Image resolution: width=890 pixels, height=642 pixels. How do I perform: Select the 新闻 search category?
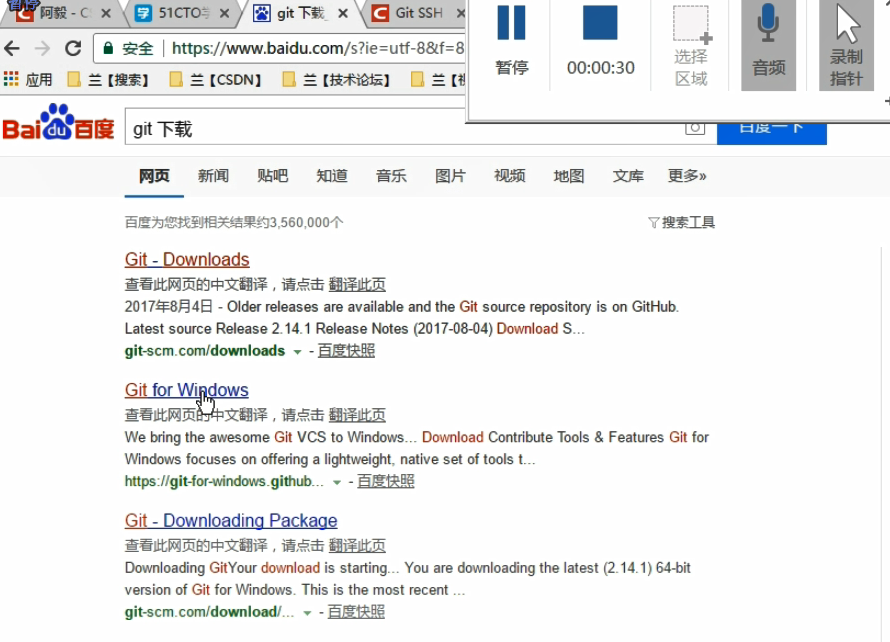tap(213, 176)
